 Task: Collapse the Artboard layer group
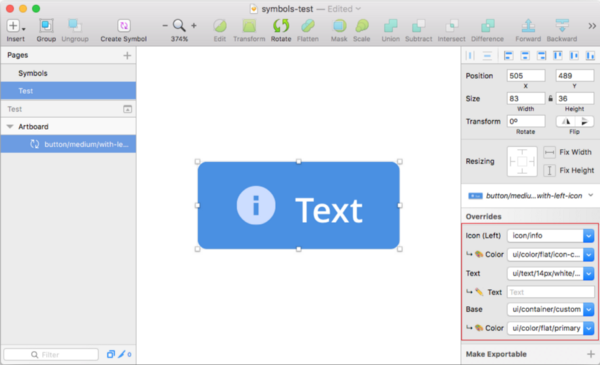[10, 127]
